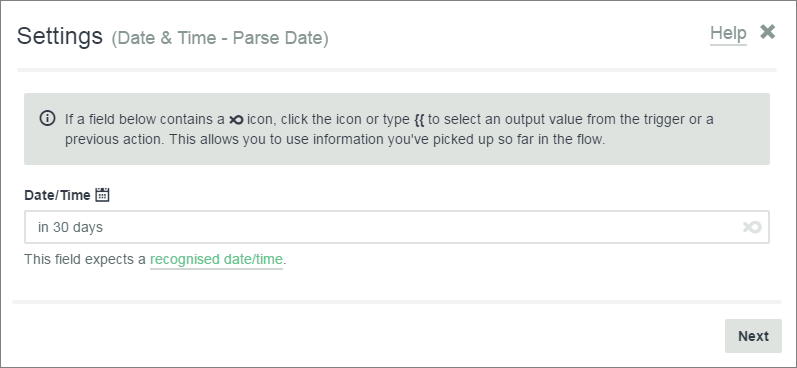Image resolution: width=797 pixels, height=368 pixels.
Task: Click the '(Date & Time - Parse Date)' subtitle
Action: tap(220, 38)
